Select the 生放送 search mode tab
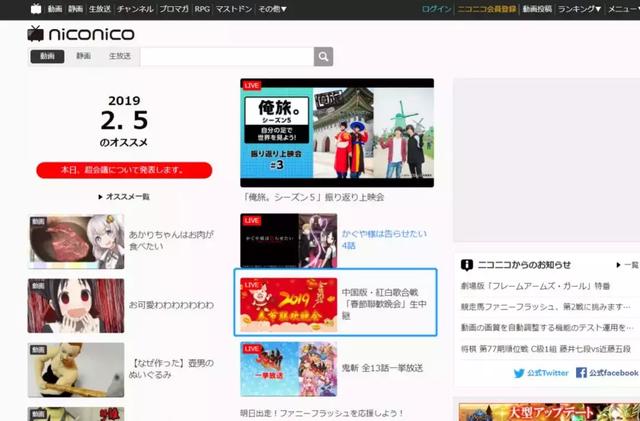The height and width of the screenshot is (421, 640). point(120,56)
